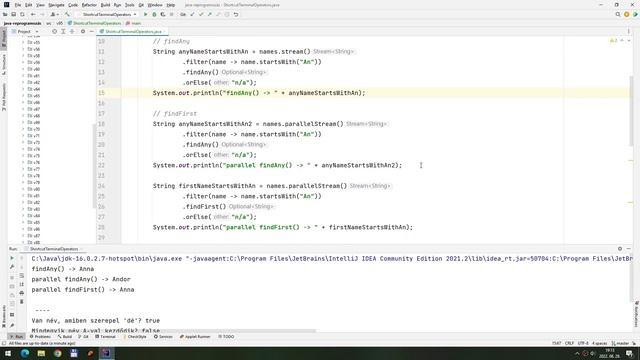Select ShortcutTerminalOperators.java editor tab
This screenshot has width=640, height=360.
(x=133, y=31)
